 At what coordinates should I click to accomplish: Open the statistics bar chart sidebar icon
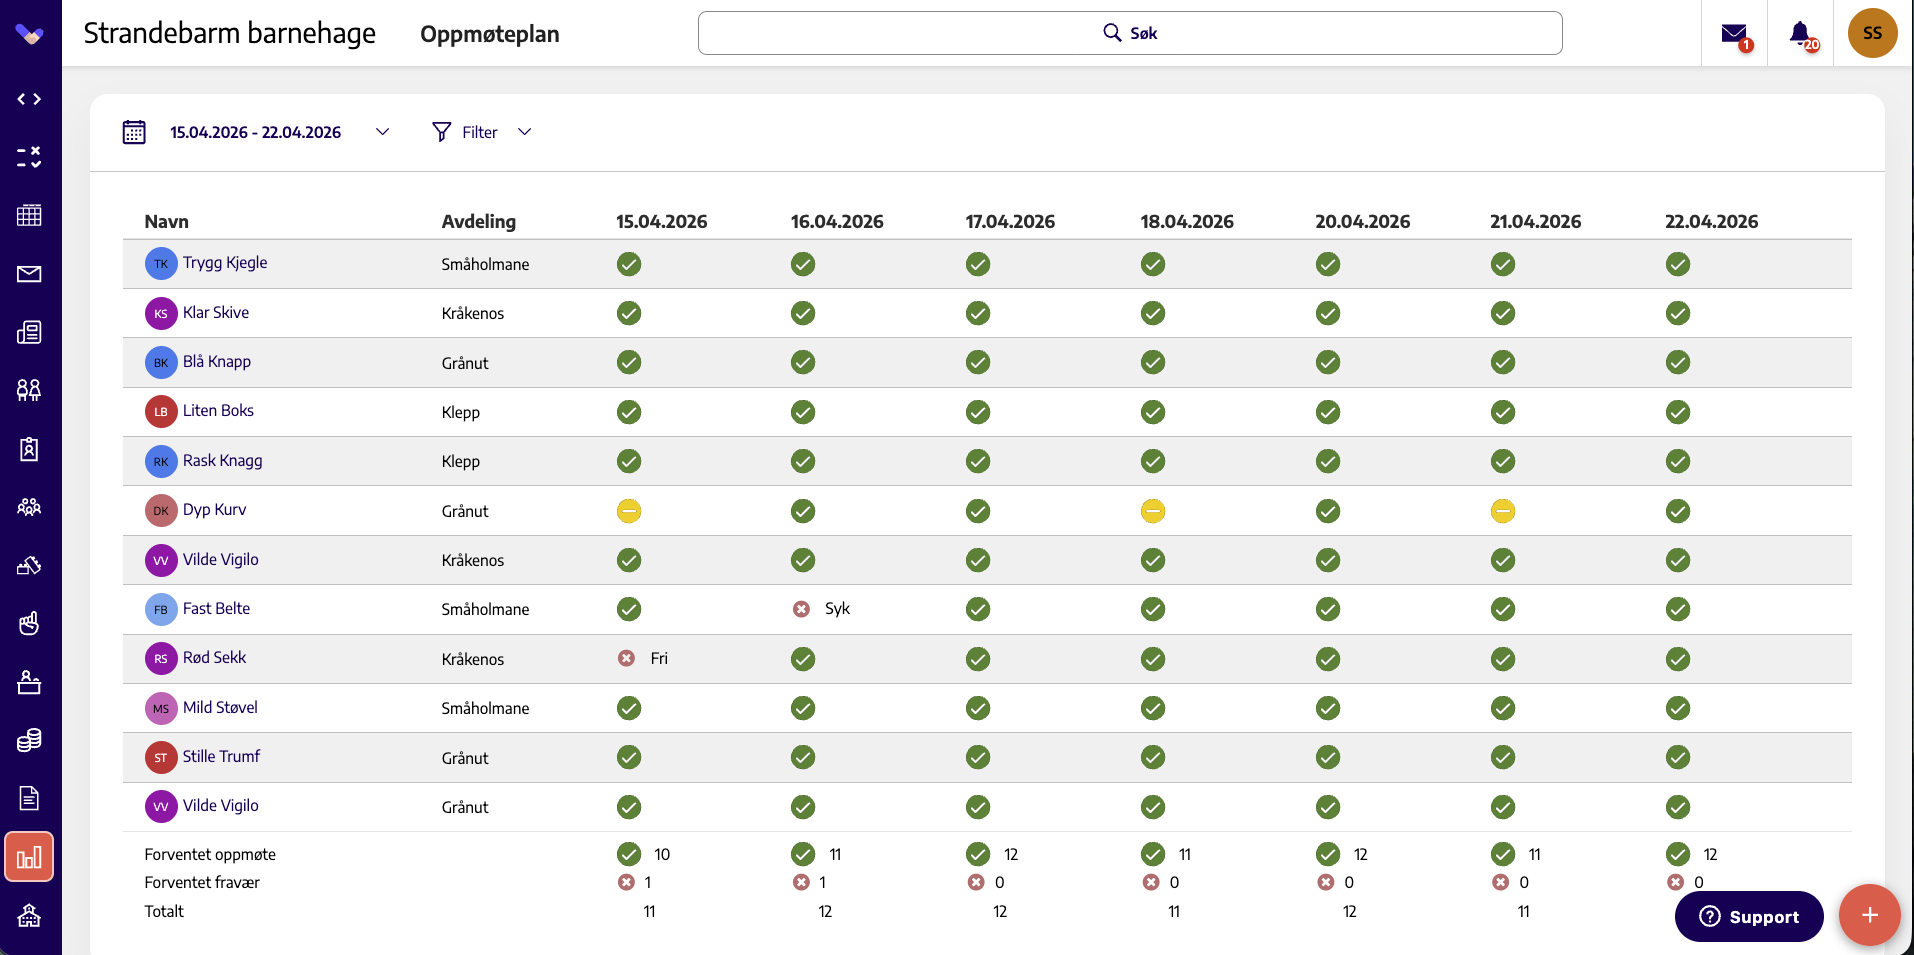[x=29, y=857]
